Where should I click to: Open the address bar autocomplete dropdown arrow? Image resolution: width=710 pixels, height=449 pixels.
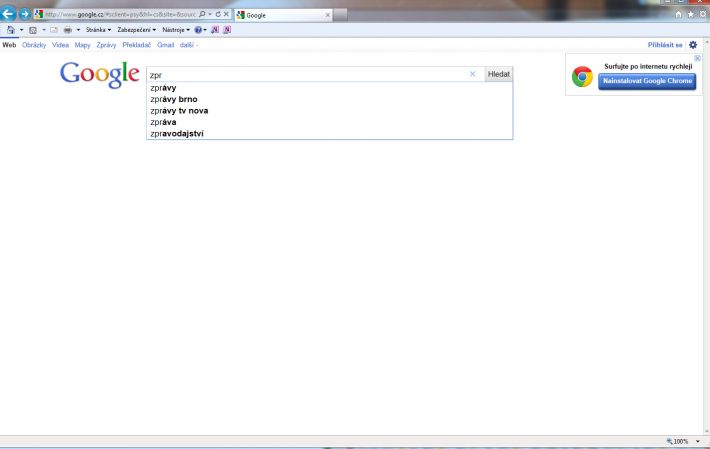pos(210,14)
